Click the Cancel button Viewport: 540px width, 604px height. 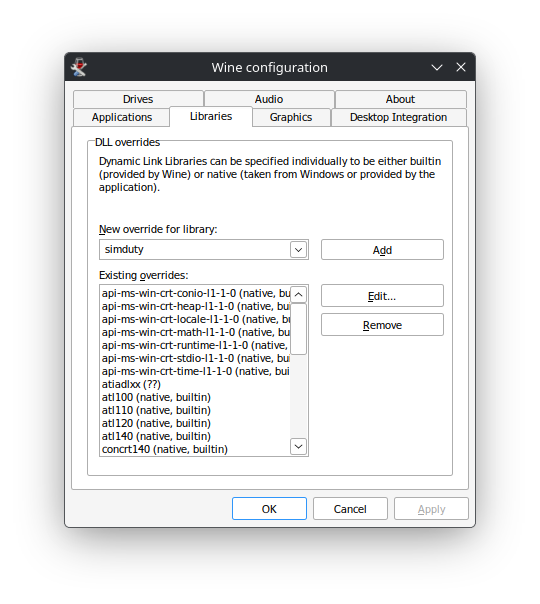(350, 509)
